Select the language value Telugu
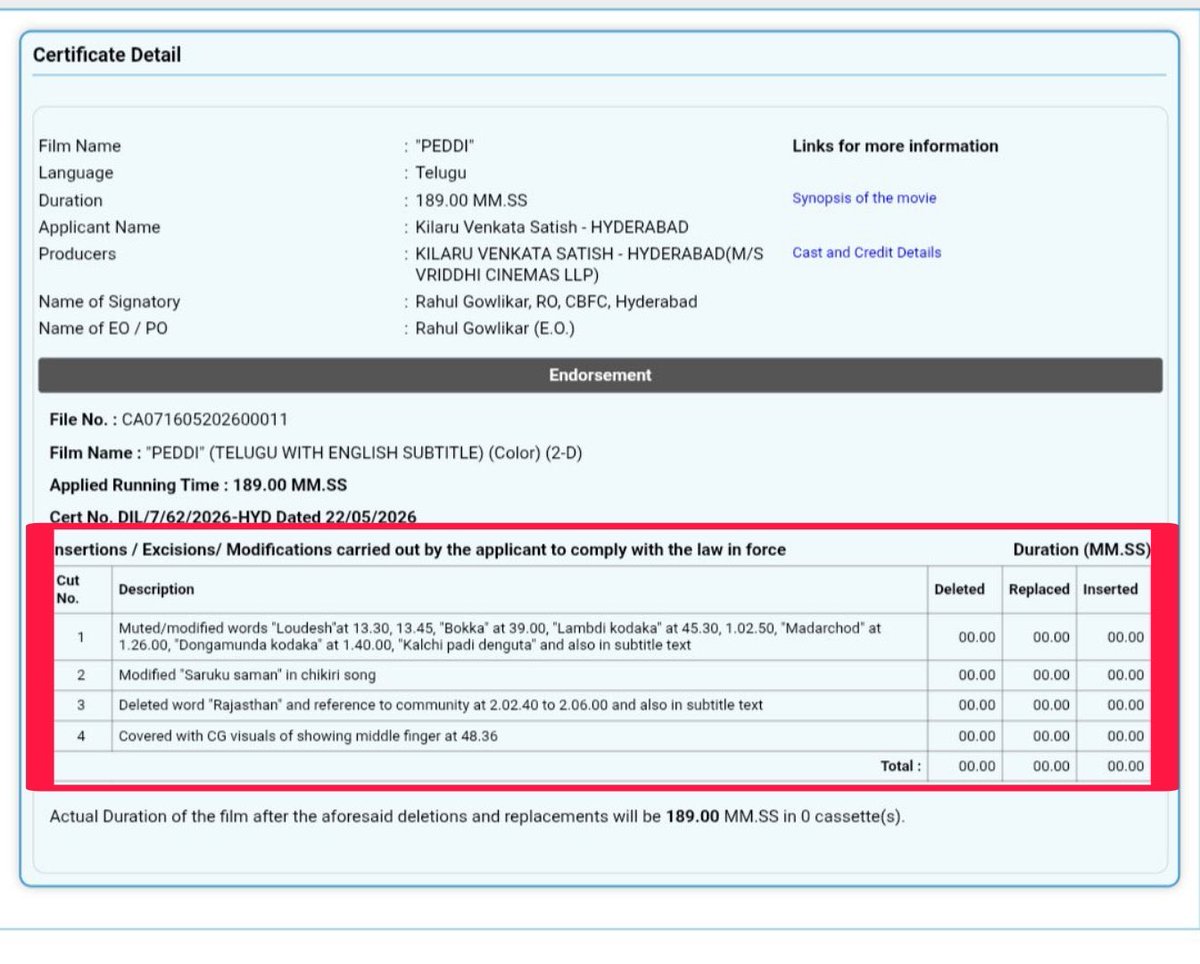The height and width of the screenshot is (964, 1200). click(441, 173)
